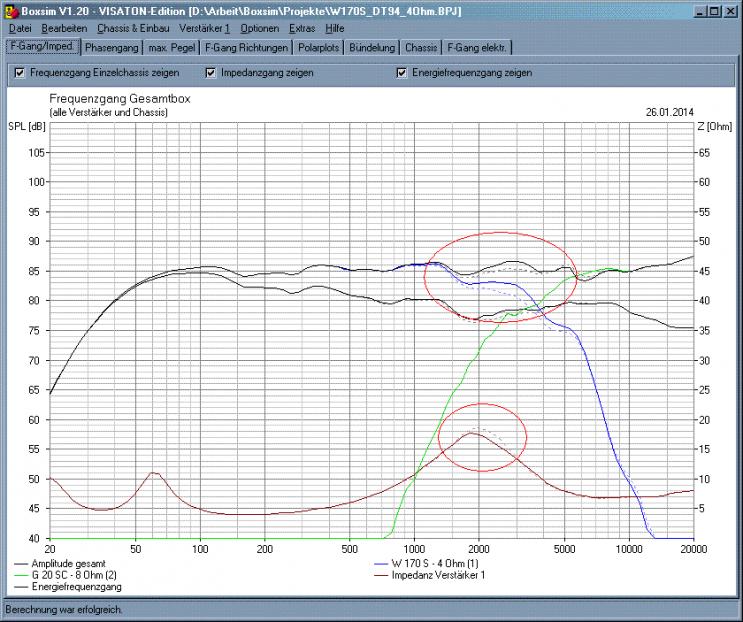The height and width of the screenshot is (622, 743).
Task: Open the F-Gang Richtungen tab
Action: pyautogui.click(x=246, y=48)
